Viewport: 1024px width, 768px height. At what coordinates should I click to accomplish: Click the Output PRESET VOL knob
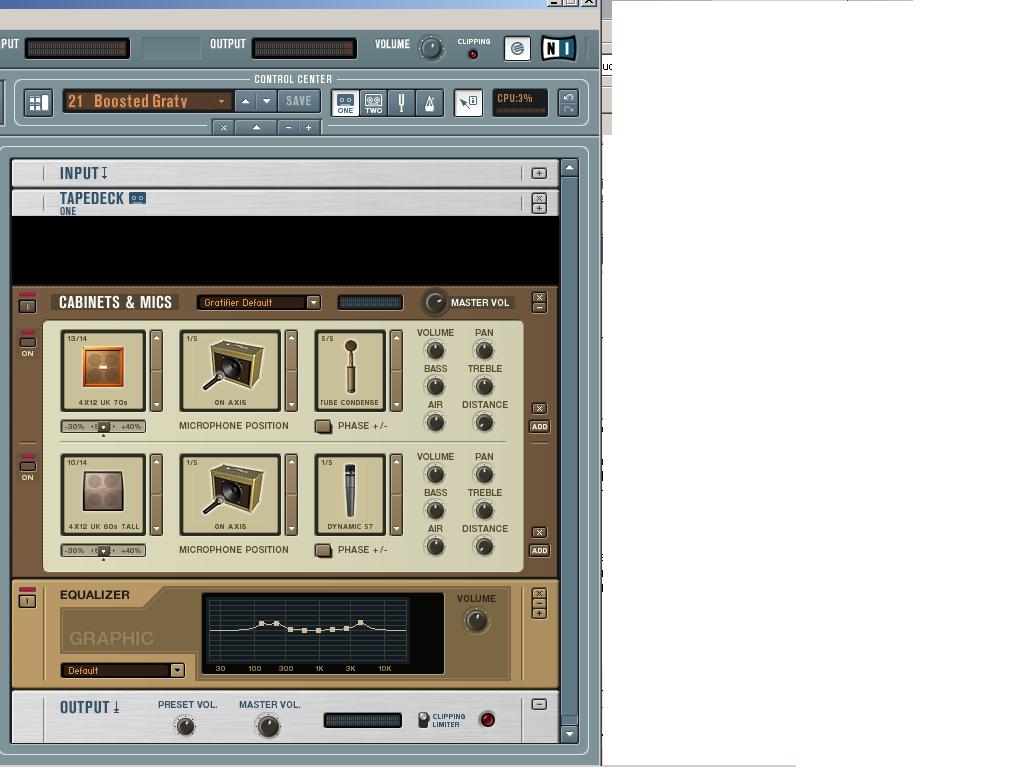[185, 726]
